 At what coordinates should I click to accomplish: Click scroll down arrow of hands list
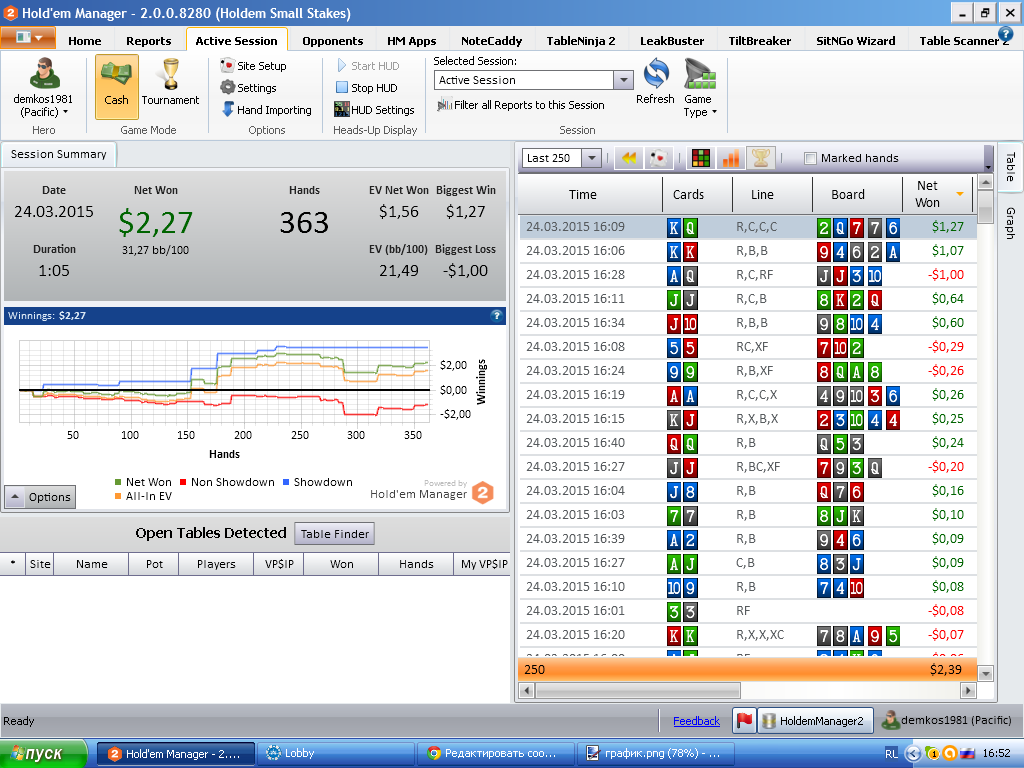click(985, 673)
